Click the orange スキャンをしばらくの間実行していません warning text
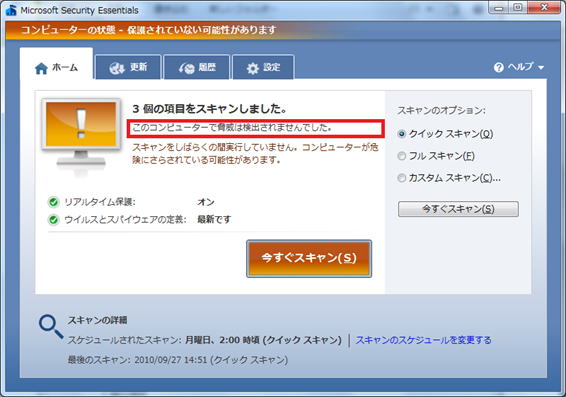The image size is (566, 397). pyautogui.click(x=255, y=153)
